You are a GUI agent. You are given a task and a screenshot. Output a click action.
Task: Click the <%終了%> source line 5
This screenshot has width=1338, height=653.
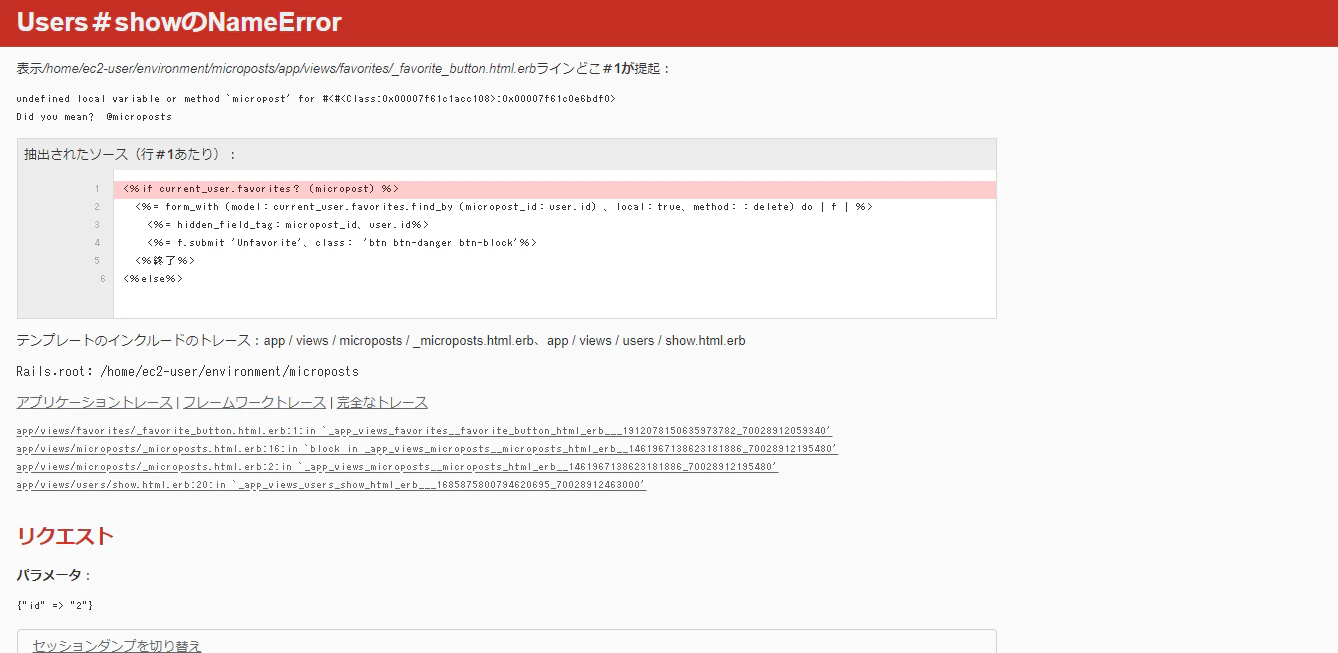coord(165,261)
